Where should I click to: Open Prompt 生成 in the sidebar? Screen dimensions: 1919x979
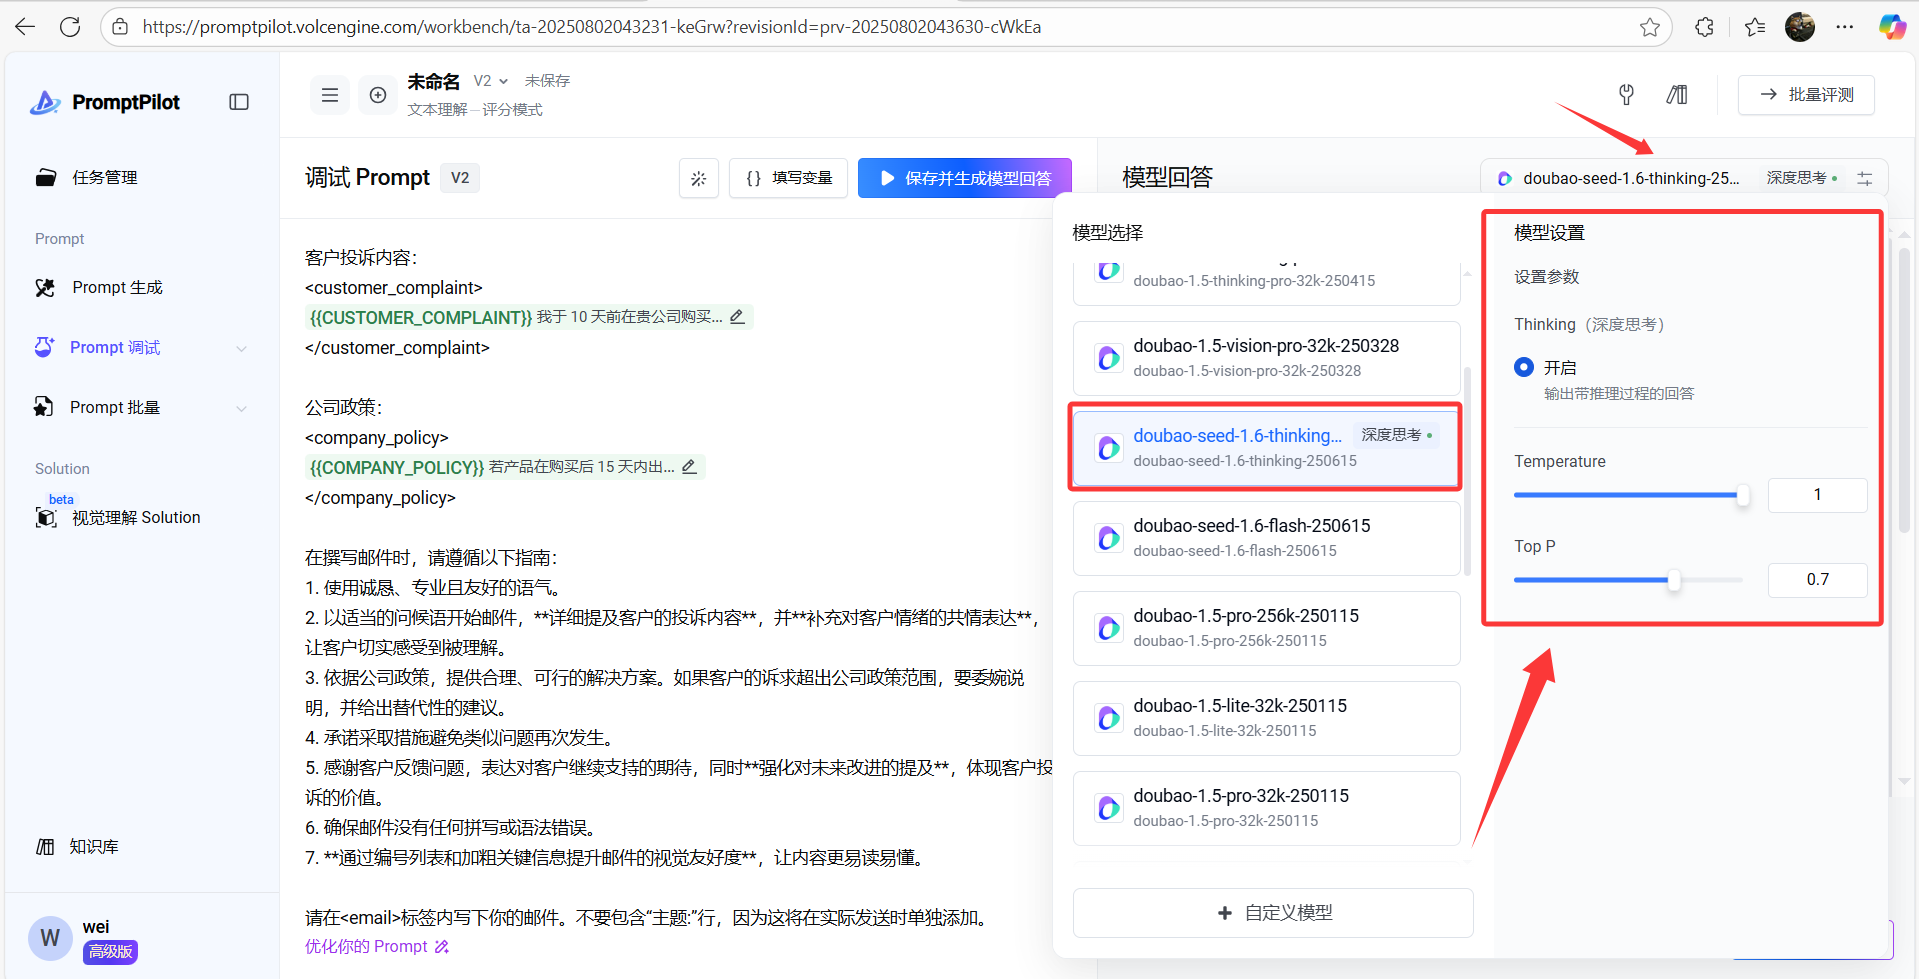point(117,287)
